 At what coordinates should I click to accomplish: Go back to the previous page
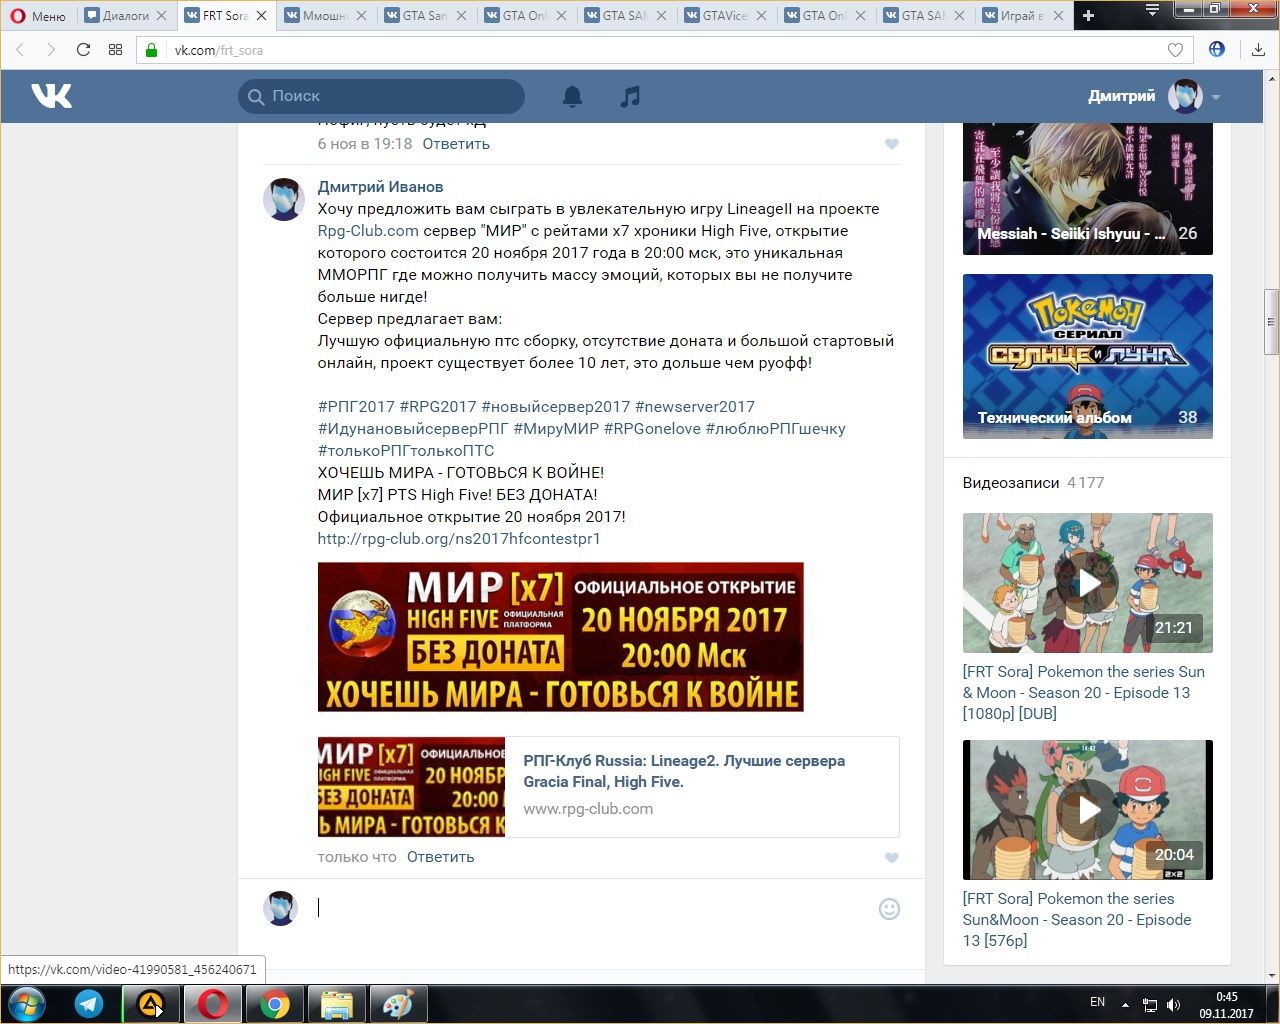tap(21, 50)
